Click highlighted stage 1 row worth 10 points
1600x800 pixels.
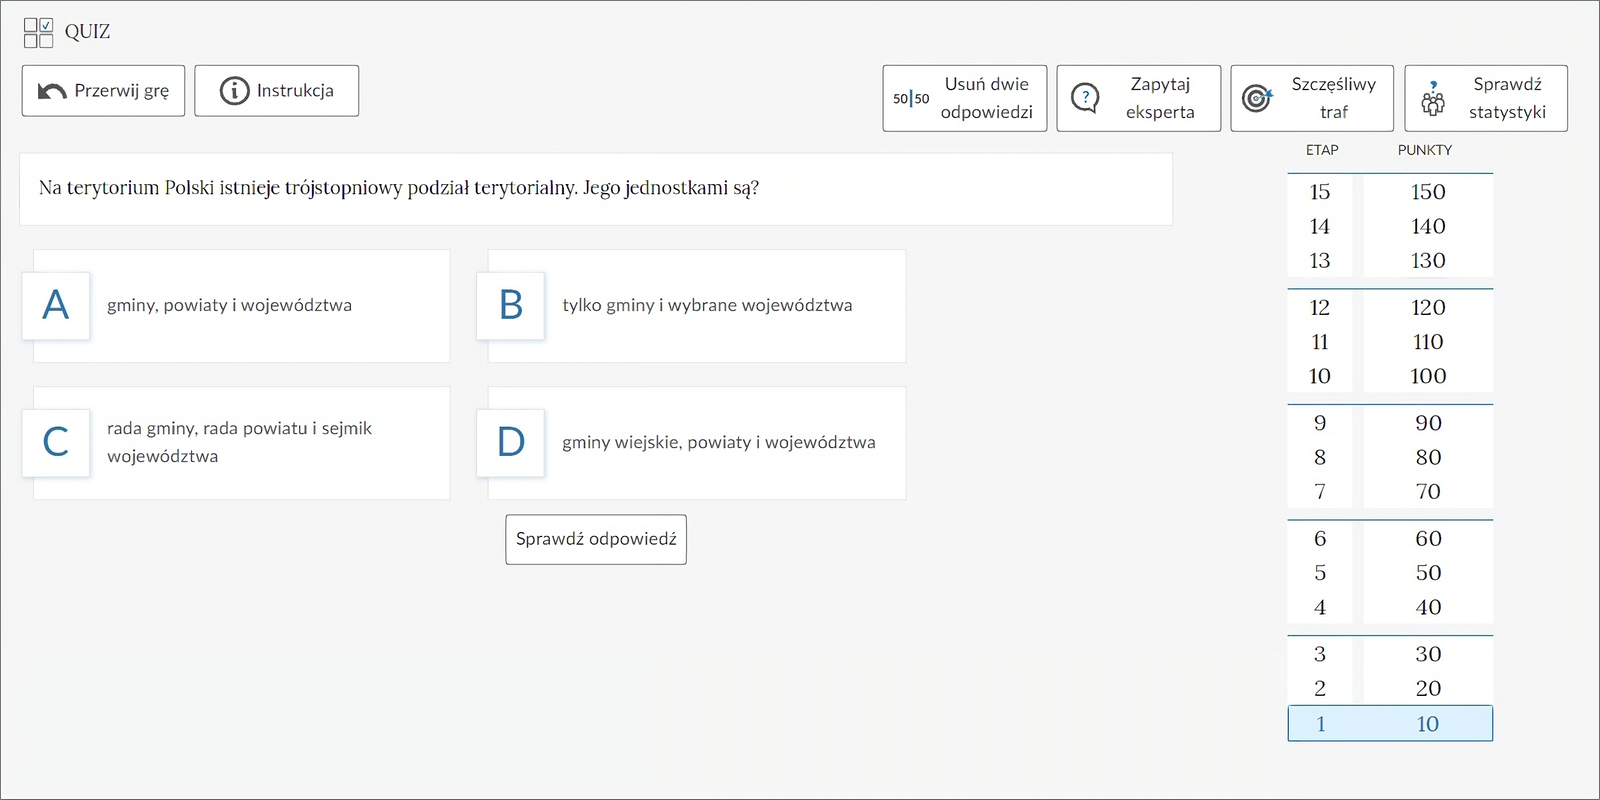tap(1389, 723)
